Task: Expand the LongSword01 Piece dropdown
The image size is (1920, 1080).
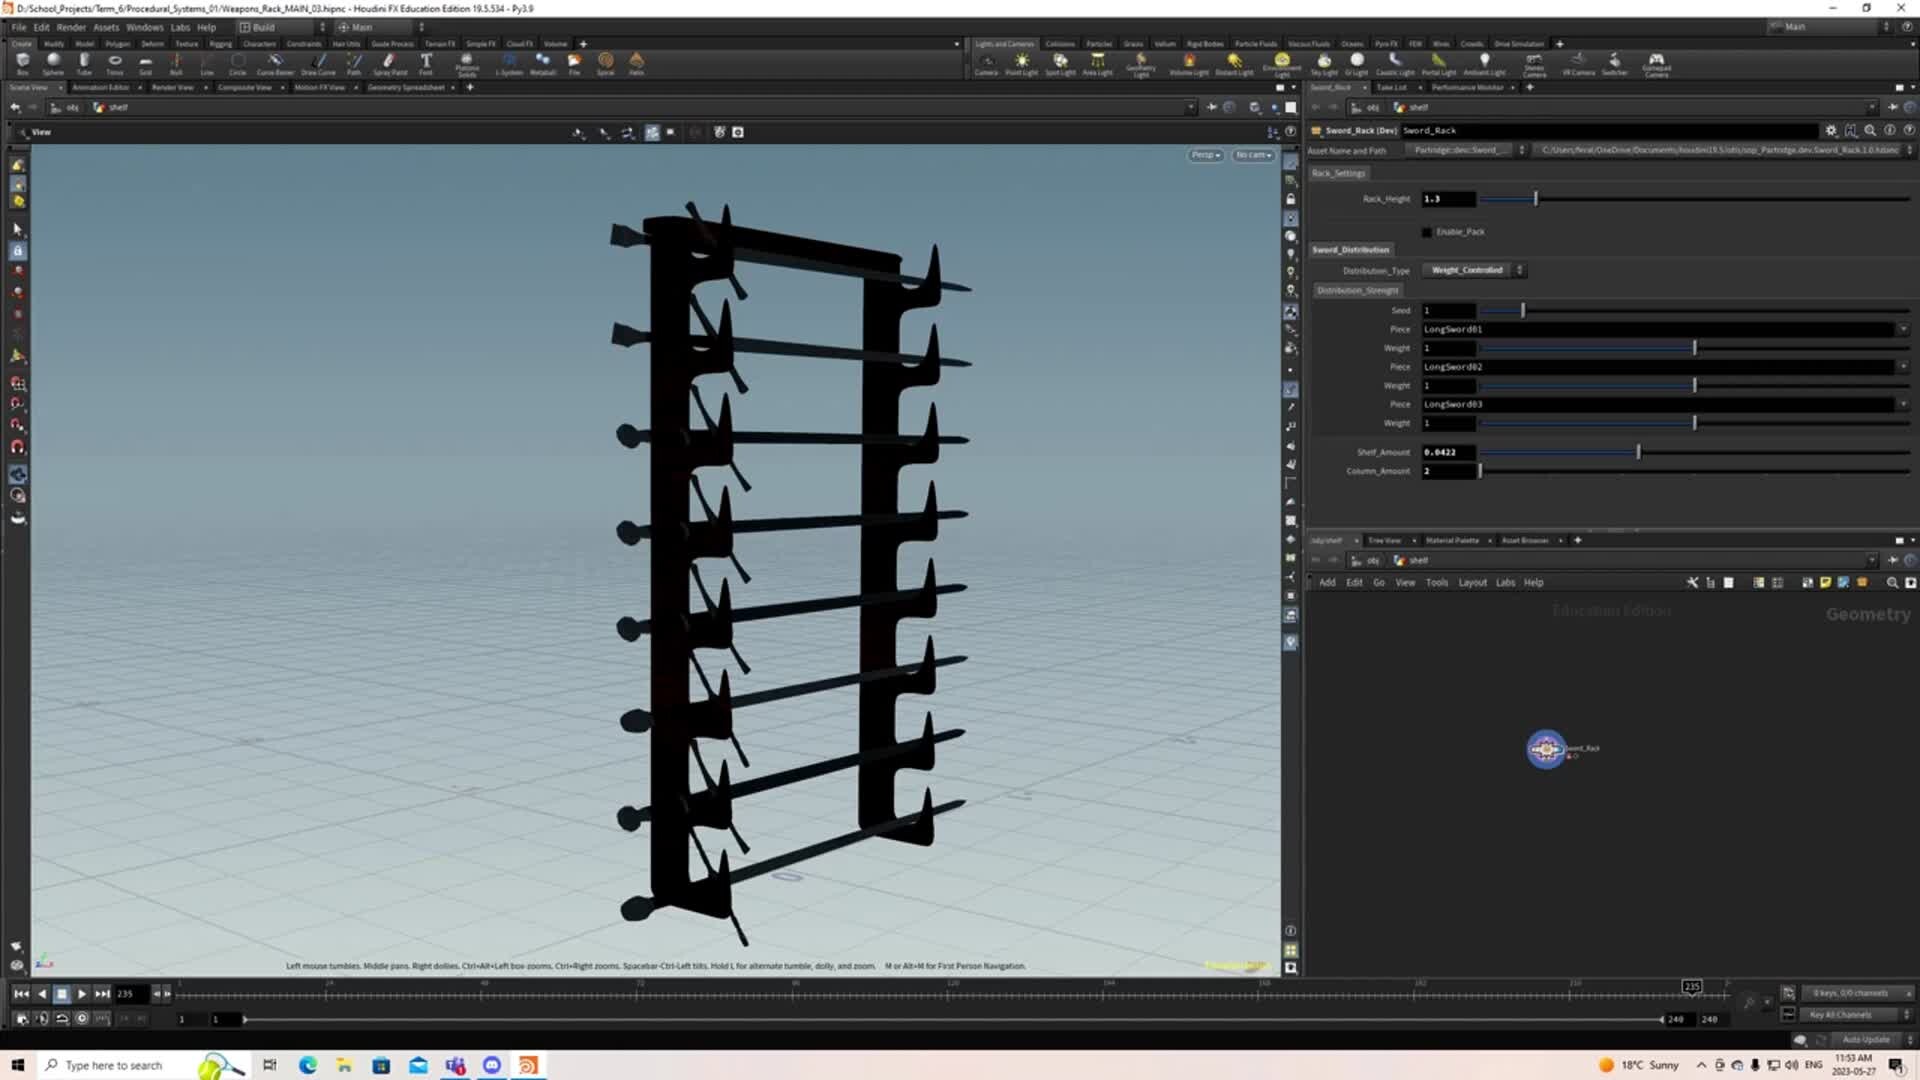Action: (x=1904, y=328)
